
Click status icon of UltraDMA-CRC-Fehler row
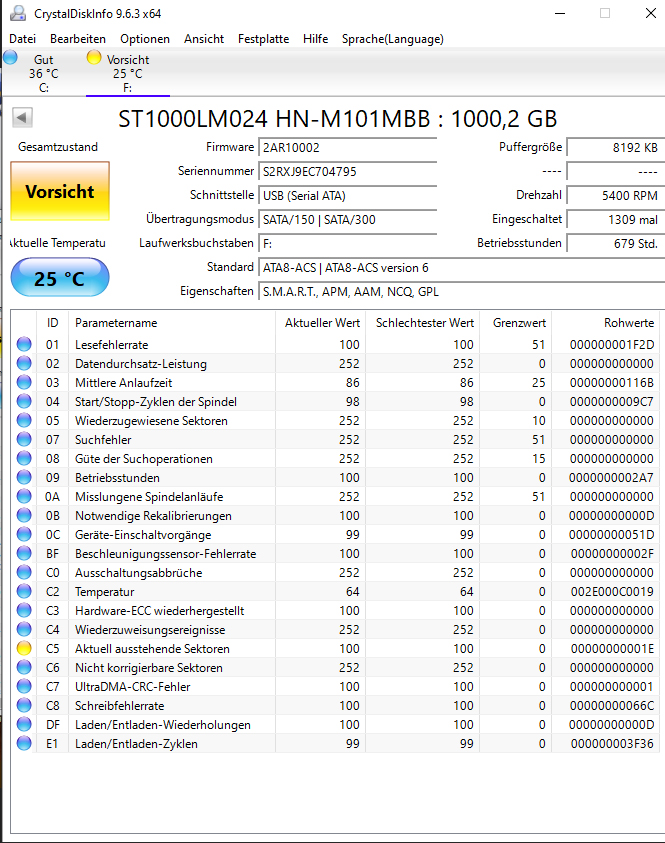click(x=24, y=686)
